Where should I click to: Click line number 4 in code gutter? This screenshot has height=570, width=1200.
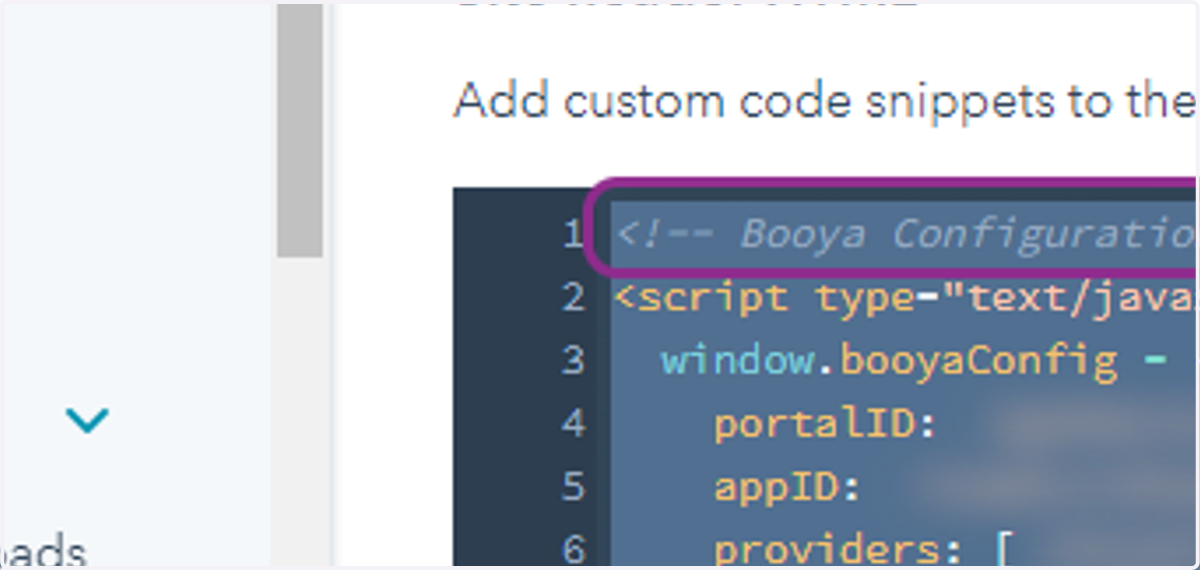pos(572,424)
